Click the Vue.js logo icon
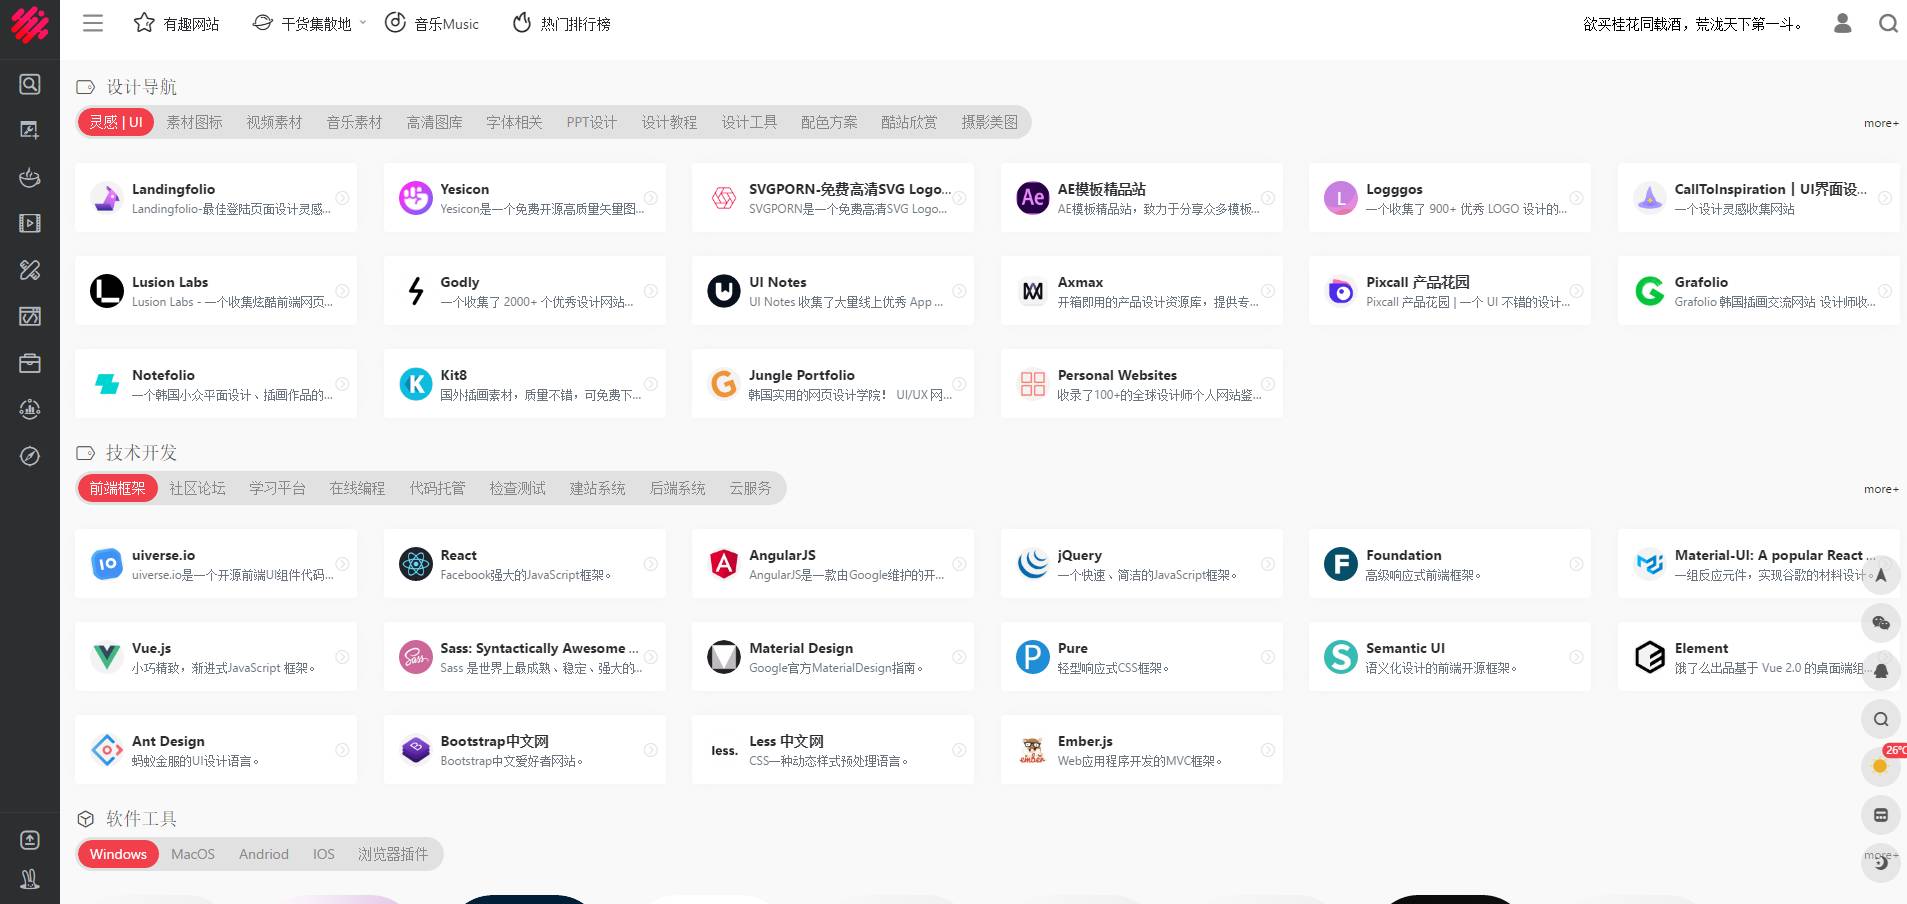Viewport: 1907px width, 904px height. (x=106, y=657)
